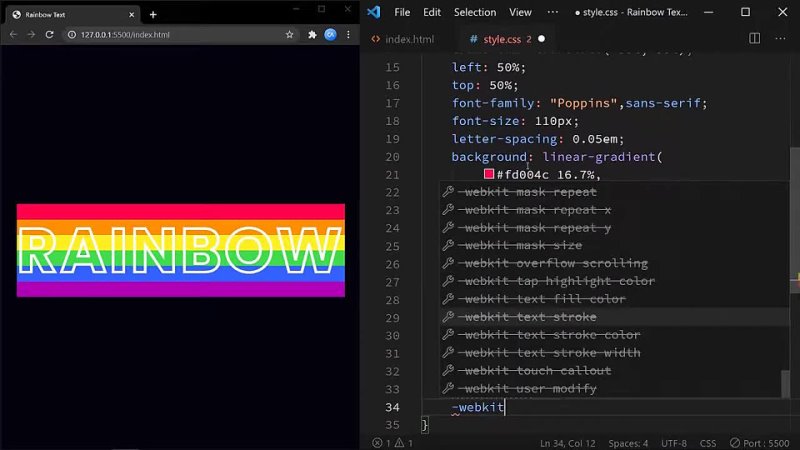
Task: Open the editor More Actions menu
Action: coord(780,39)
